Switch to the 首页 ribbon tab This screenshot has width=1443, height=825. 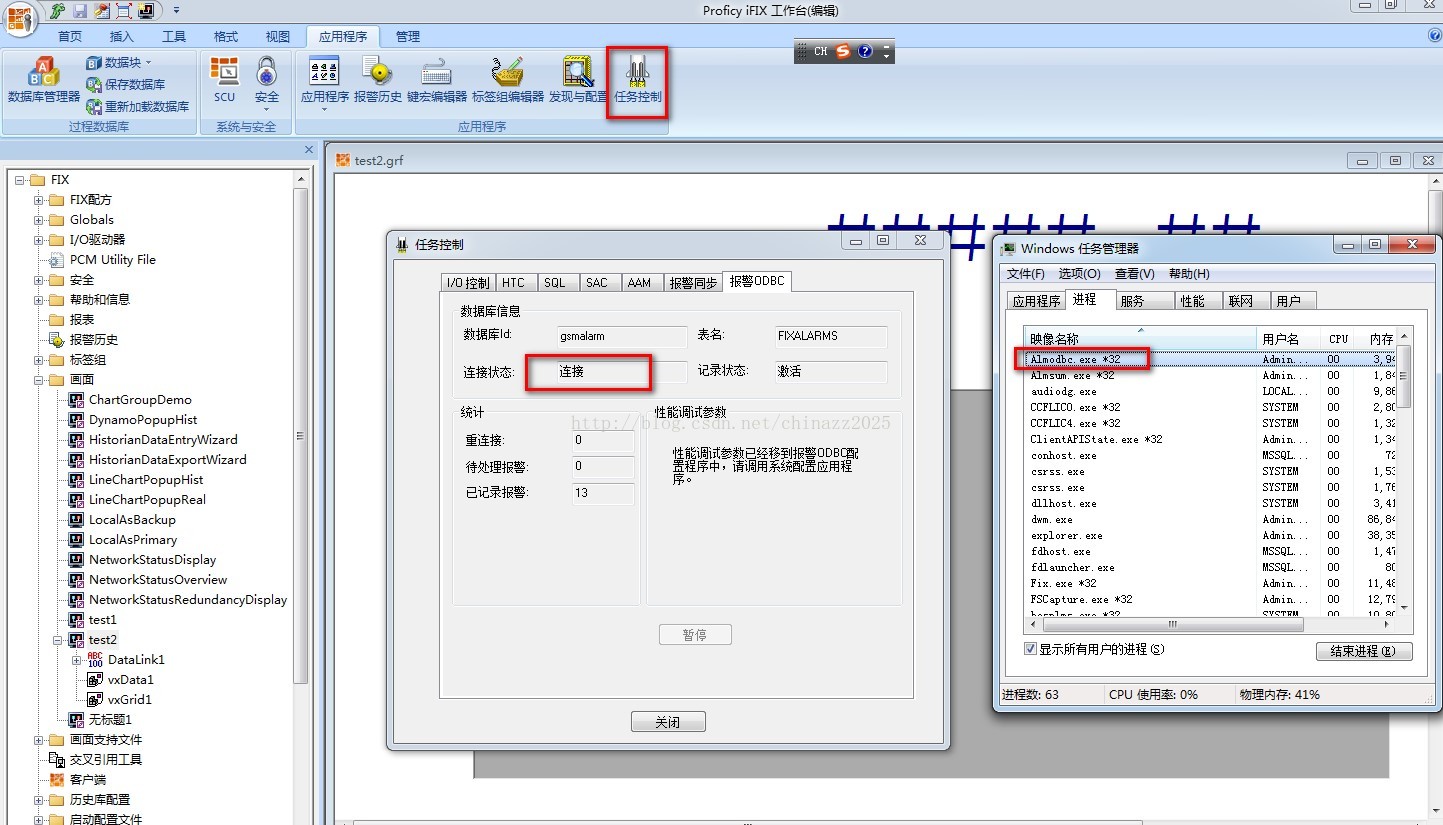70,36
